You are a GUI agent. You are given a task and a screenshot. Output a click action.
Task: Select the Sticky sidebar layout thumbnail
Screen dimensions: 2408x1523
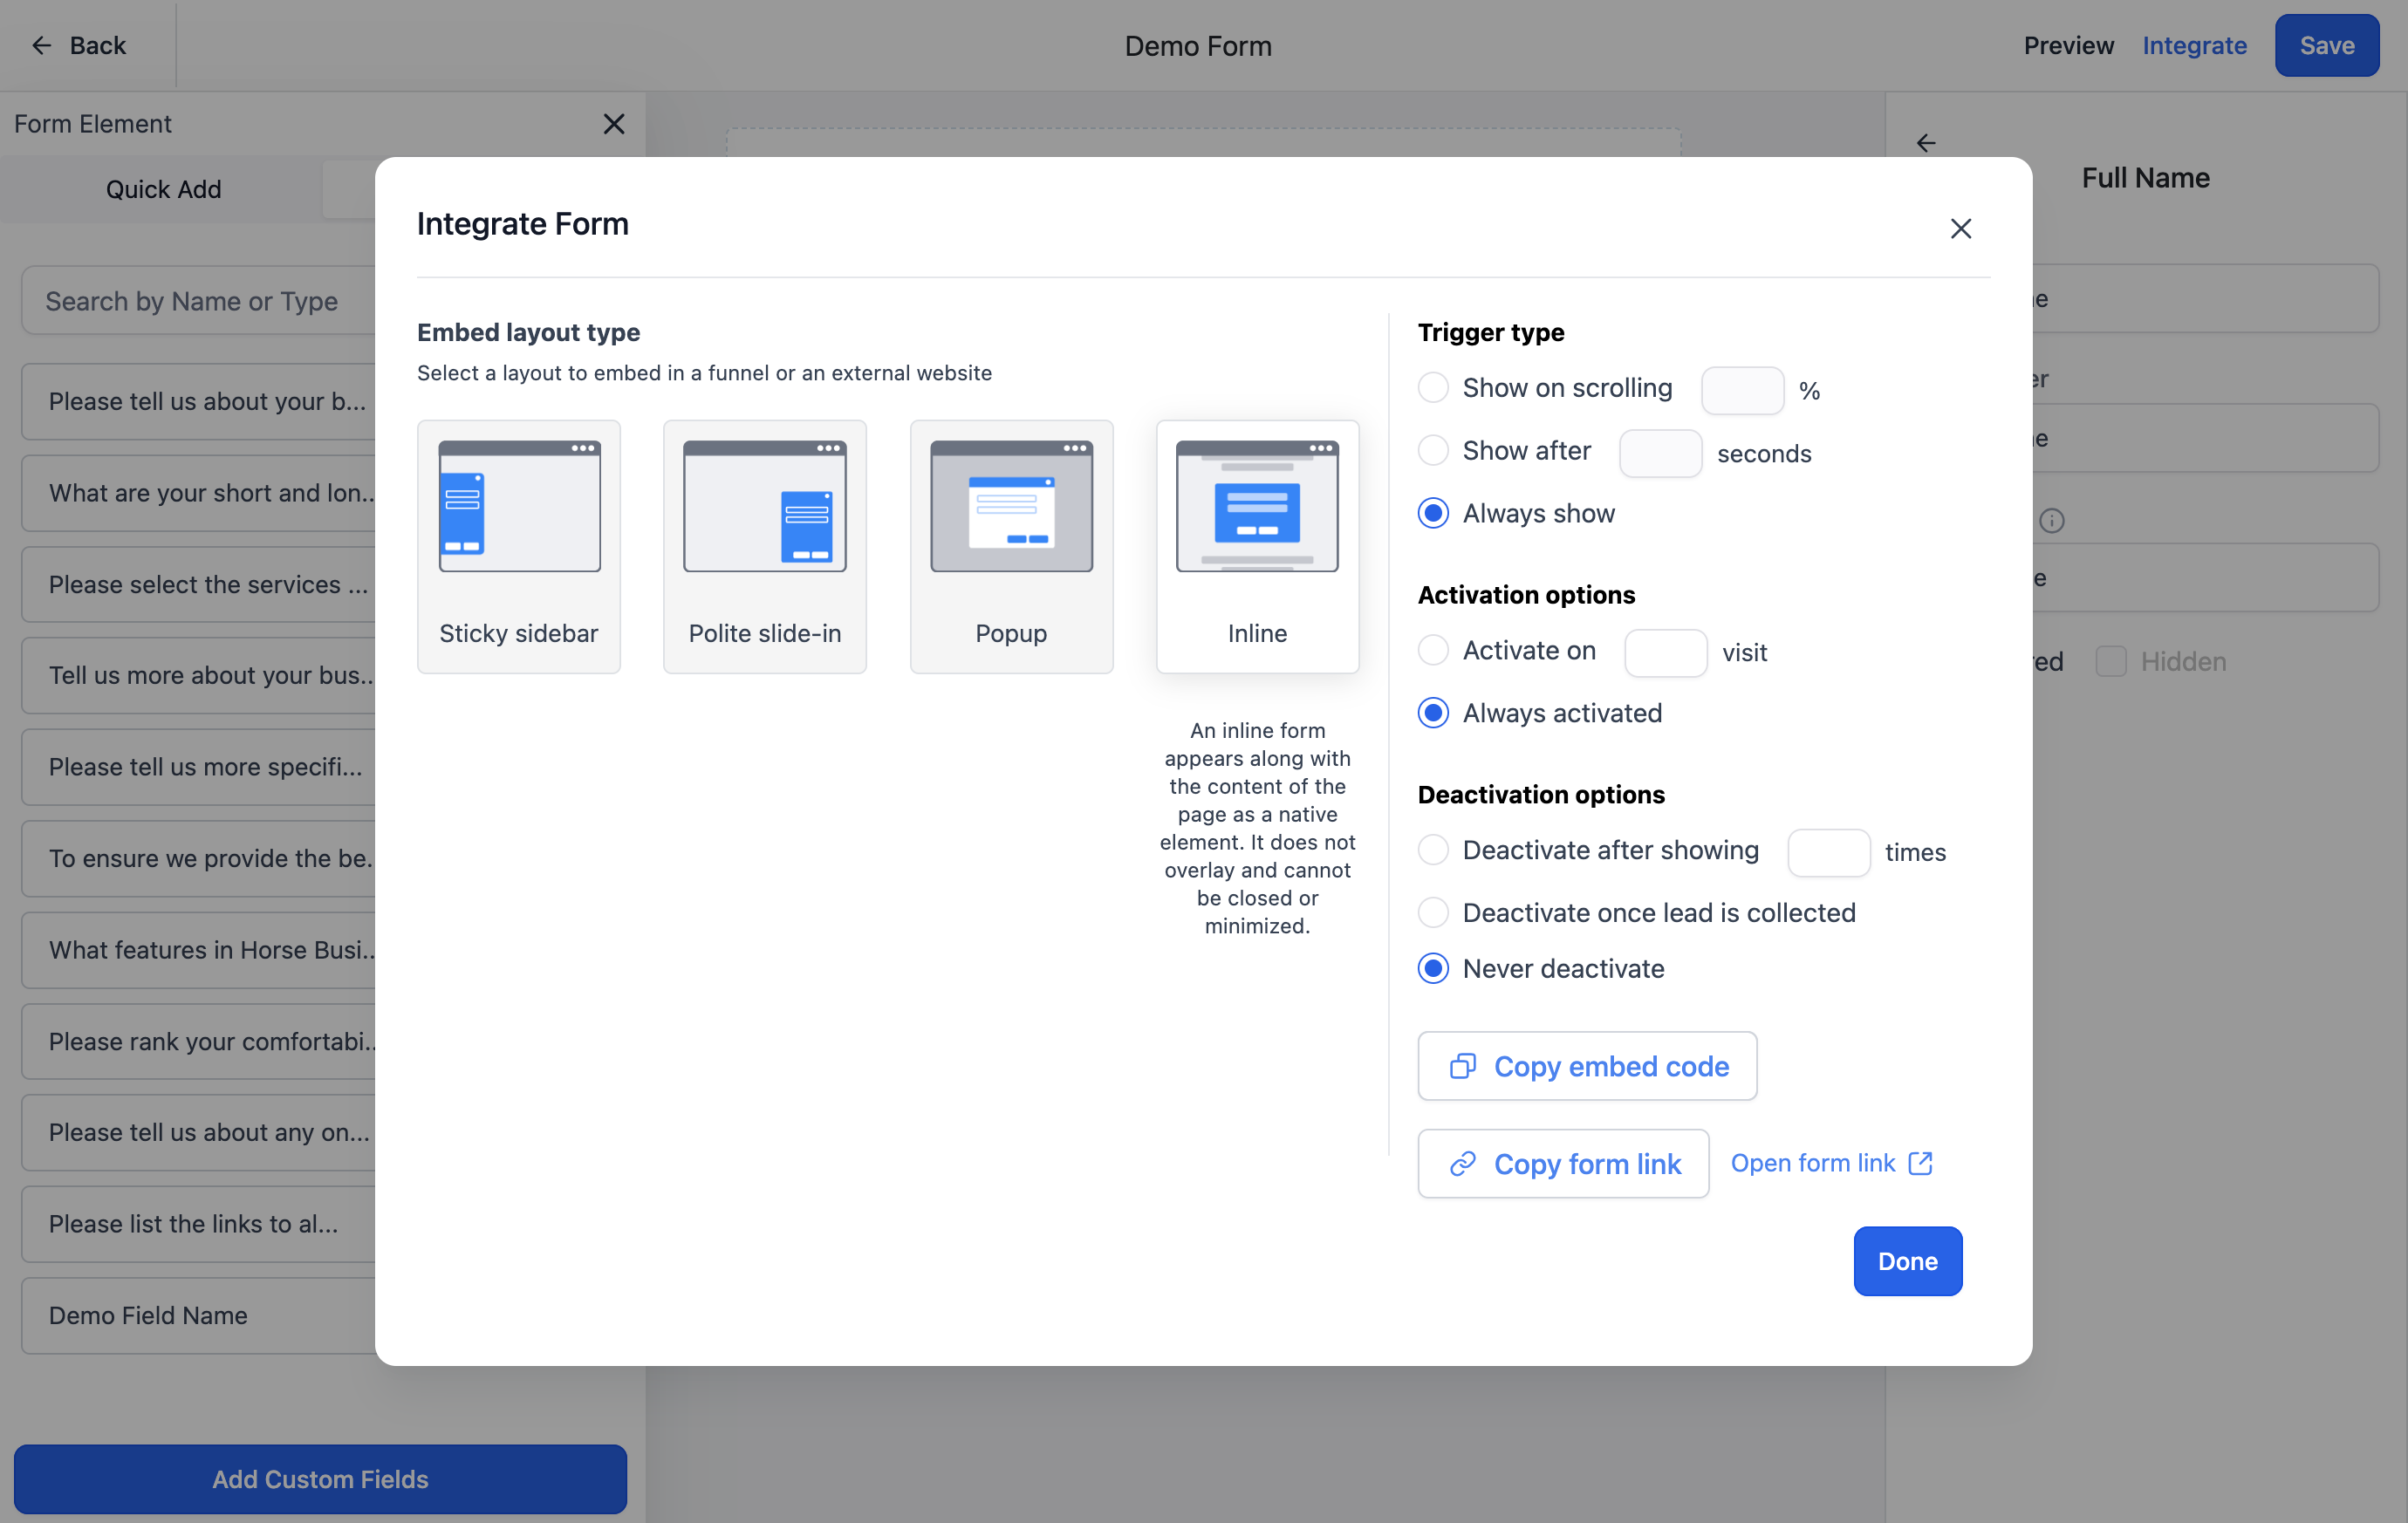click(519, 546)
